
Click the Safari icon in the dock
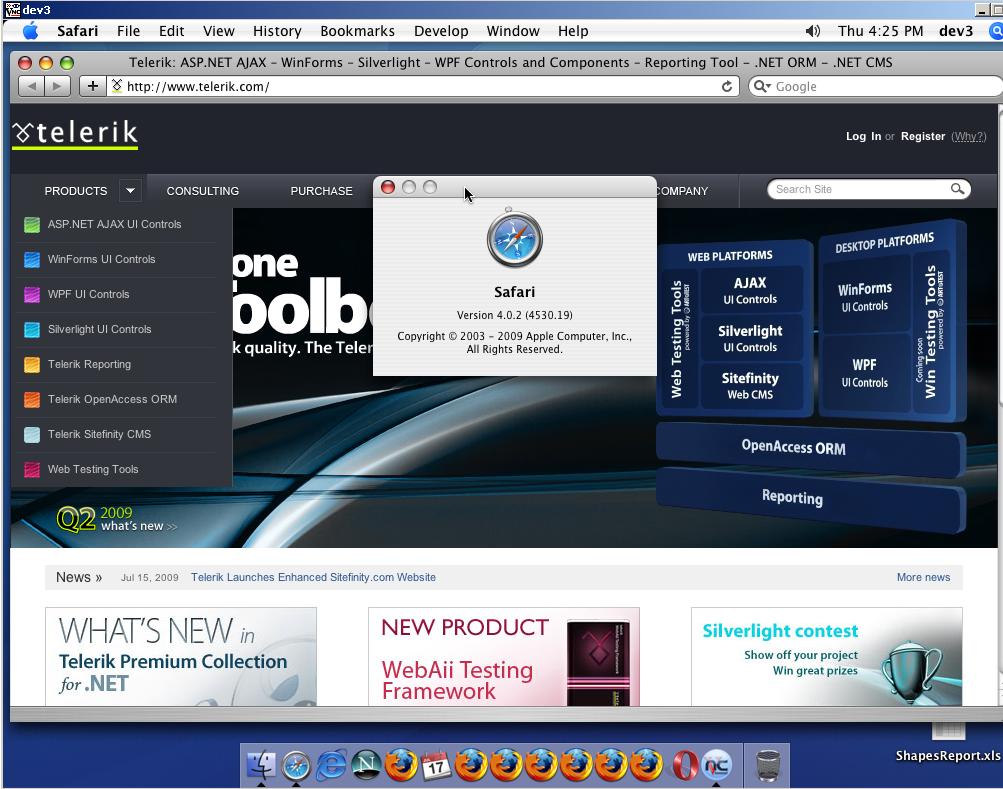(x=296, y=765)
